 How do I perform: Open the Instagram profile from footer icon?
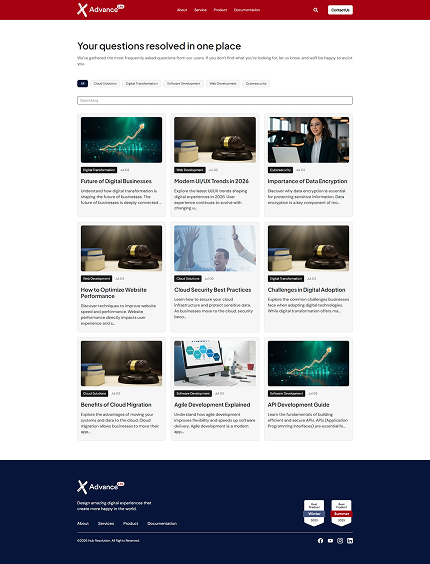340,541
